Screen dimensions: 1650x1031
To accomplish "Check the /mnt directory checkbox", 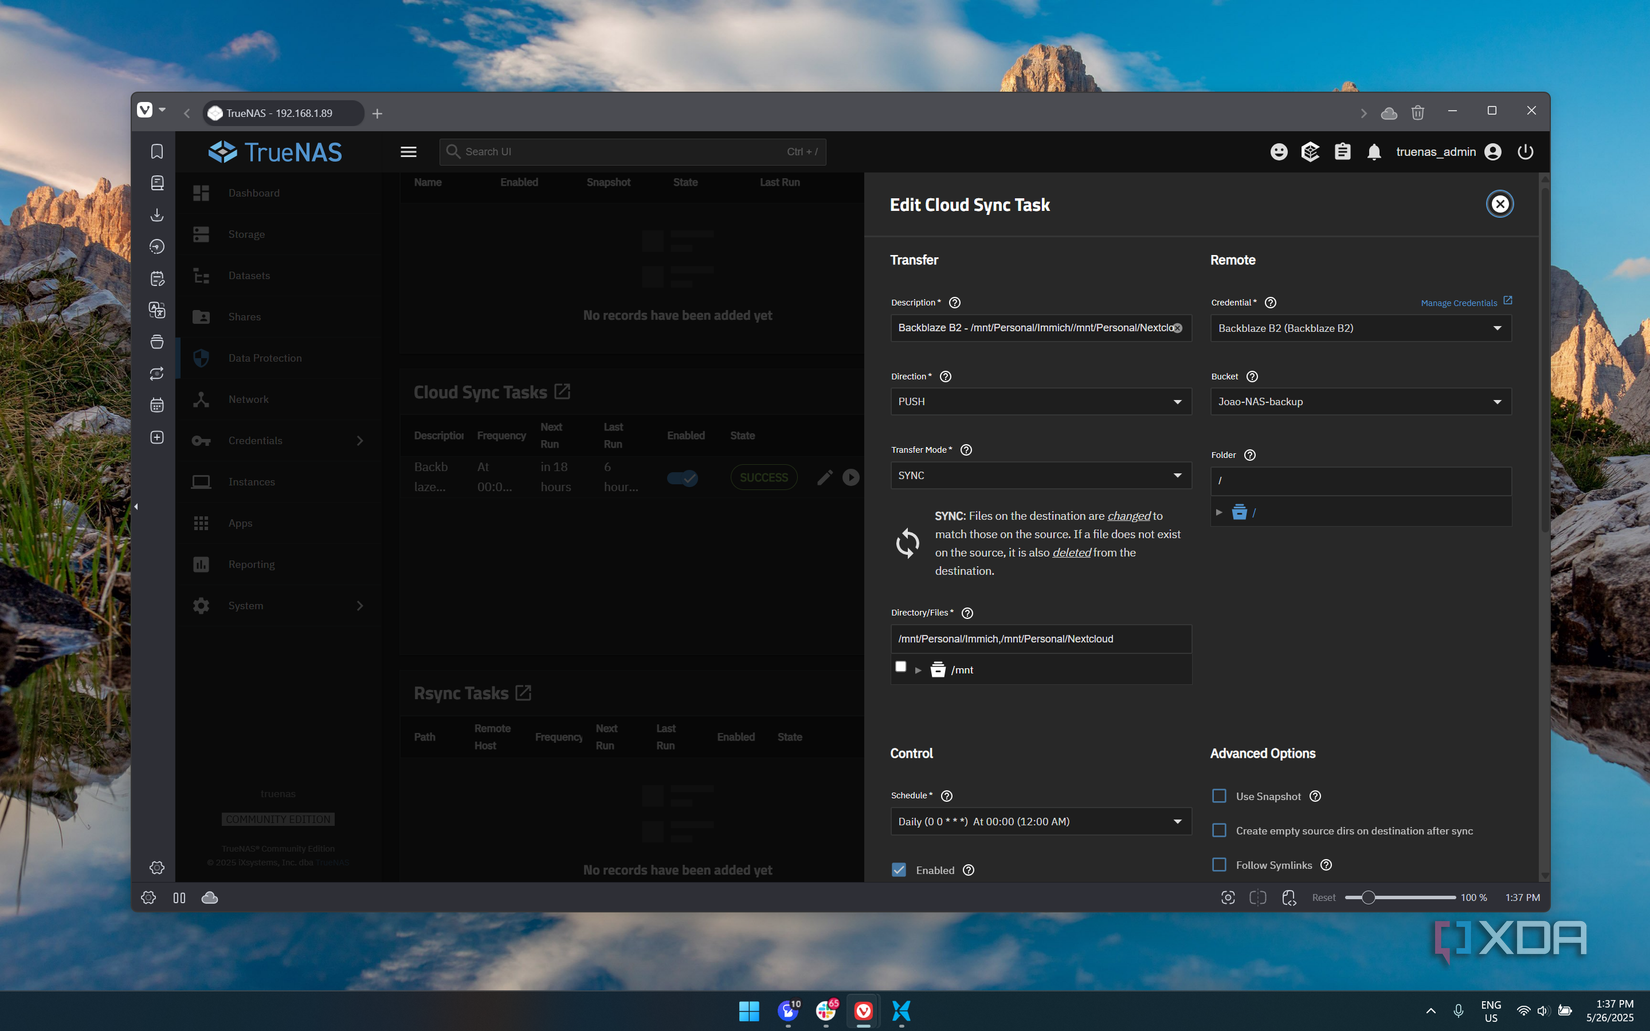I will tap(901, 667).
